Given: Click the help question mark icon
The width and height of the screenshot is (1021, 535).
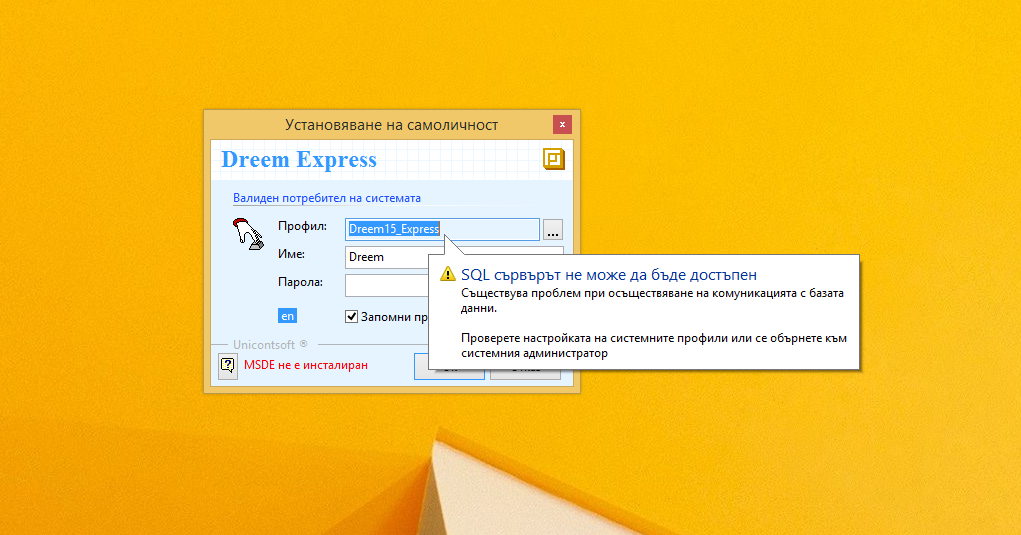Looking at the screenshot, I should [228, 365].
